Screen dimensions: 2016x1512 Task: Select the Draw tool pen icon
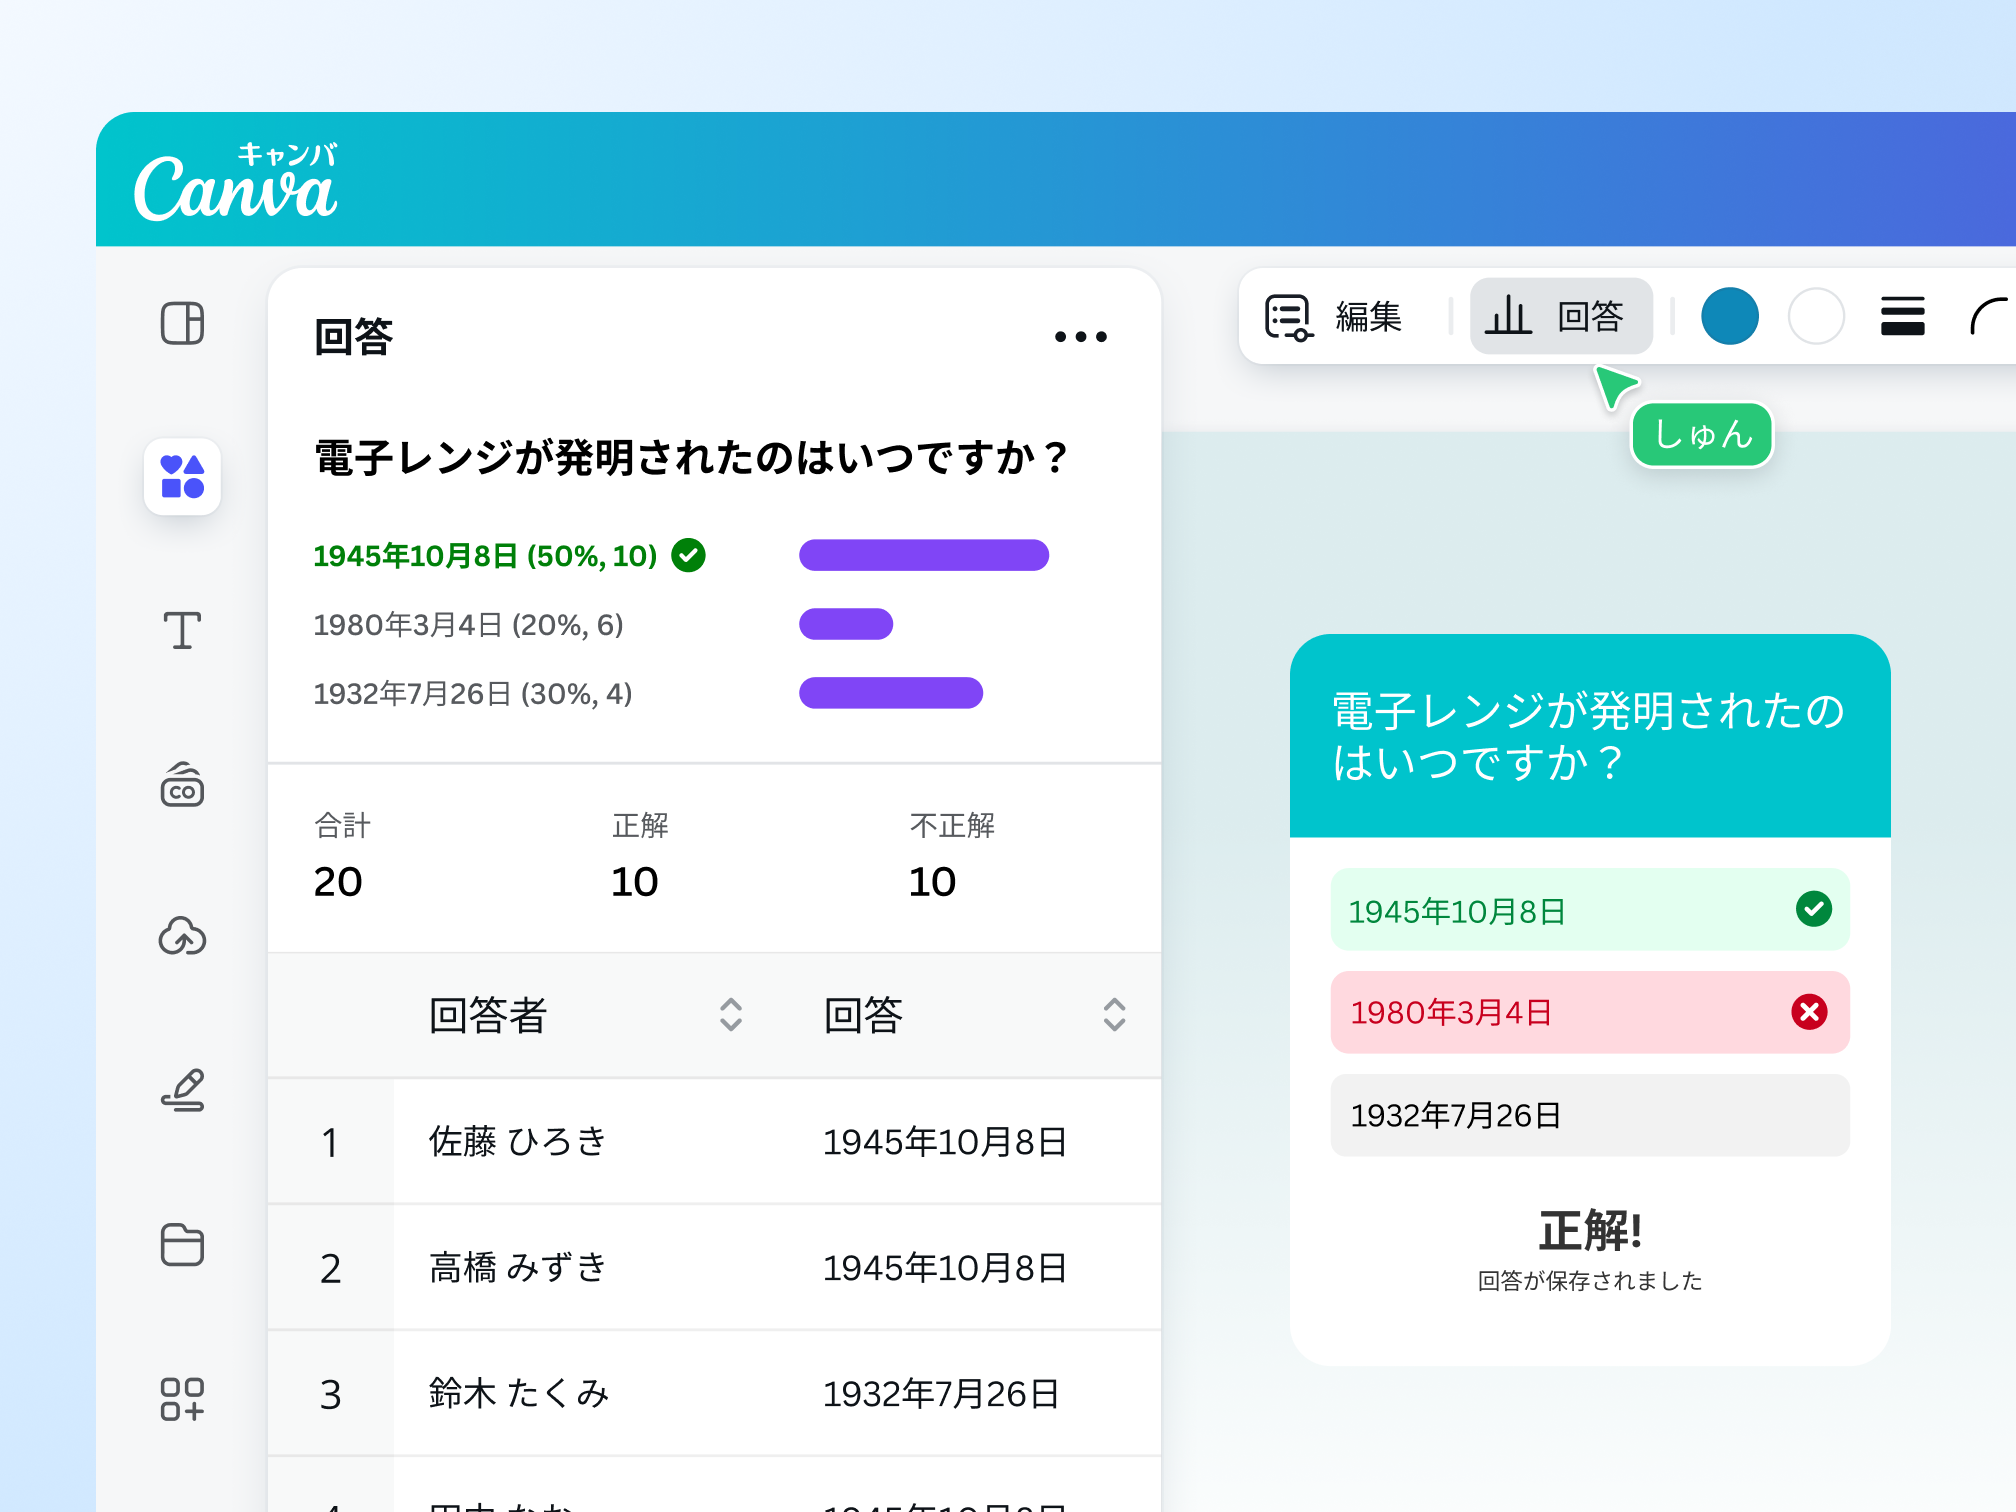coord(182,1091)
